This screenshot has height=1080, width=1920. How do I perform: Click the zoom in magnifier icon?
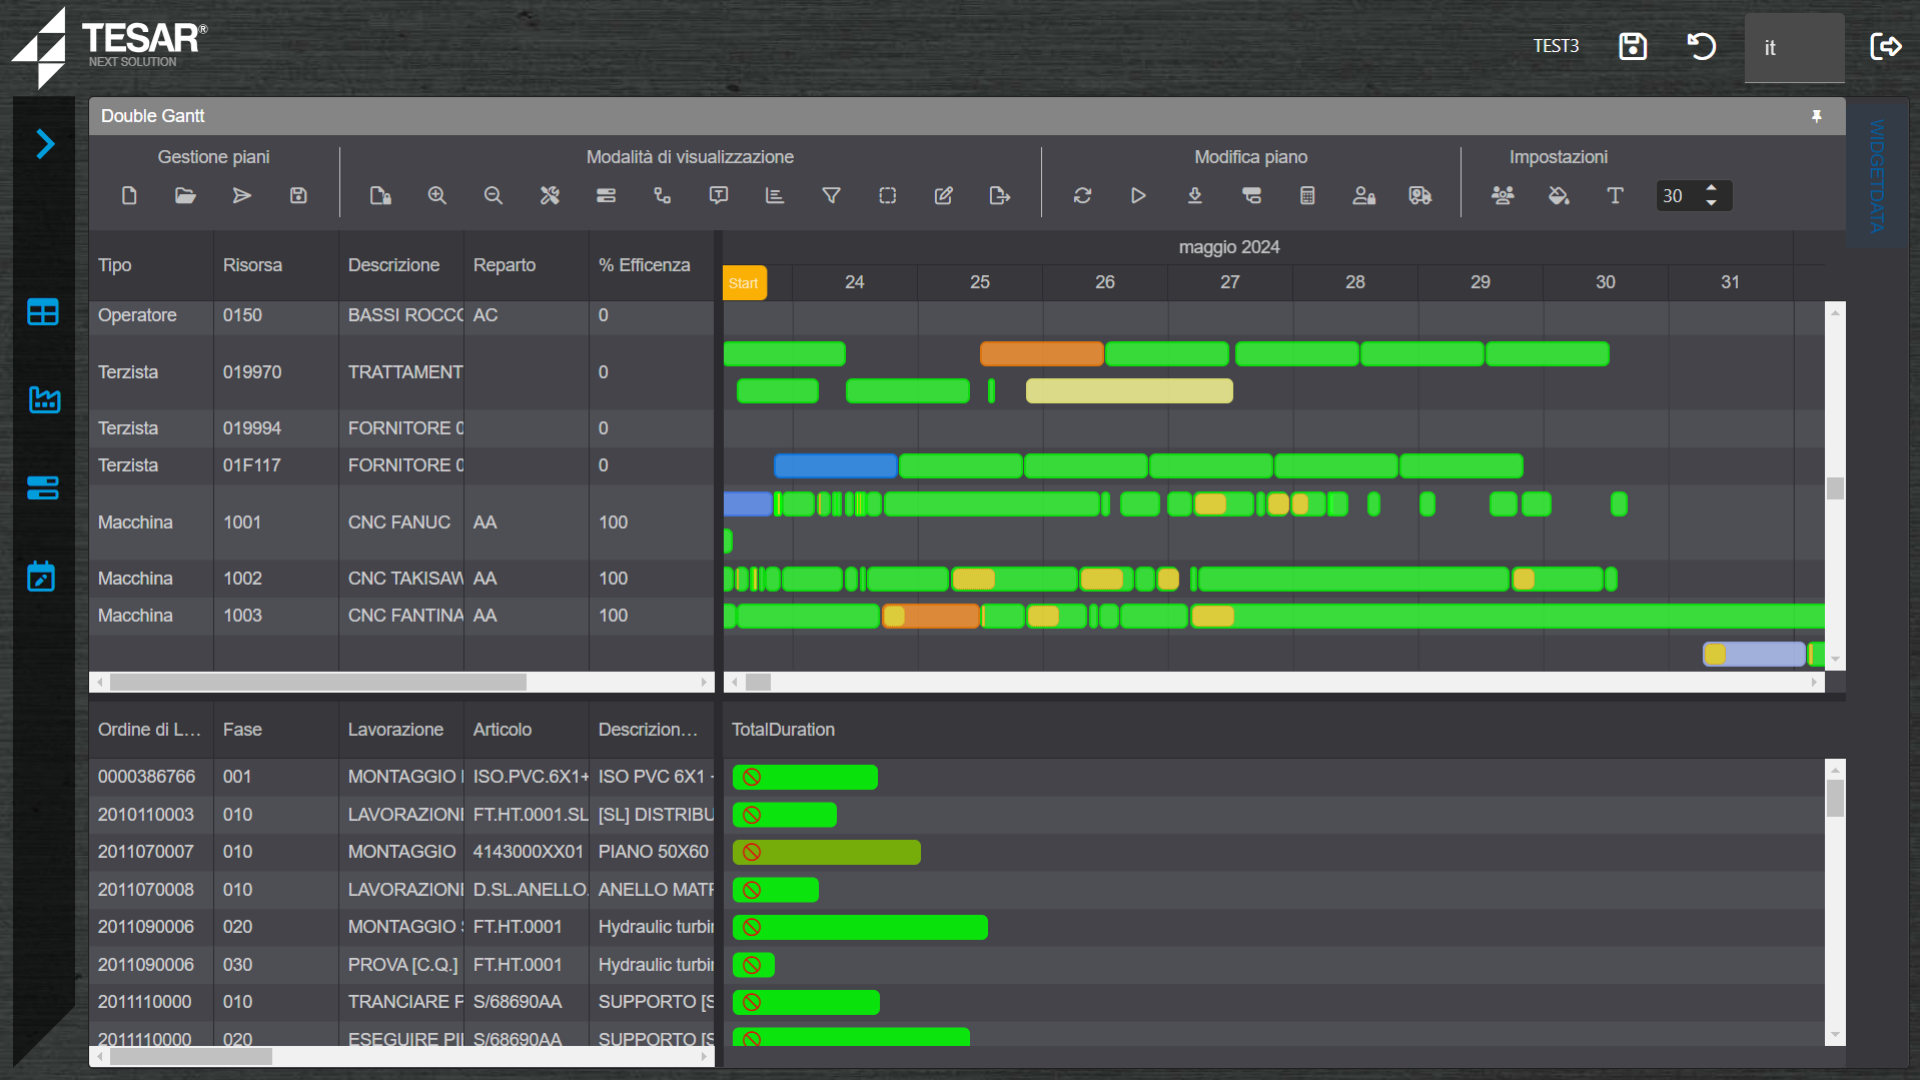tap(437, 196)
